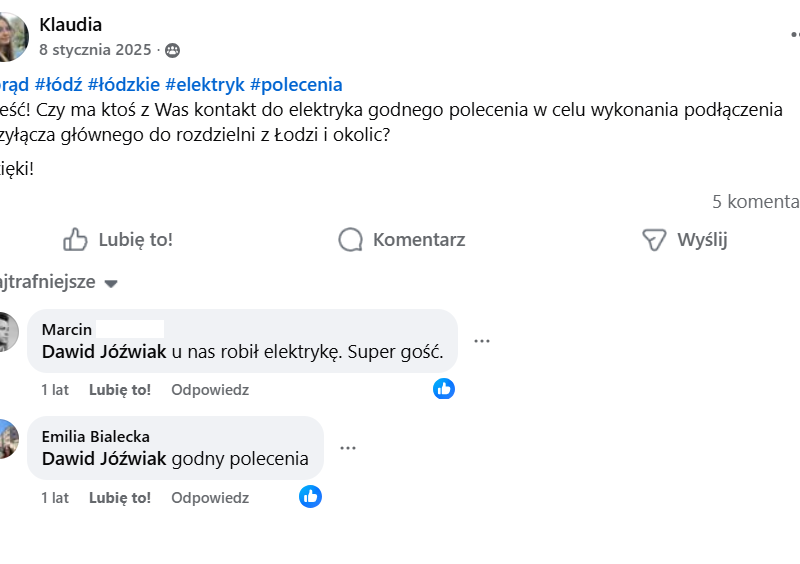800x564 pixels.
Task: Open post options menu at top right
Action: (x=795, y=34)
